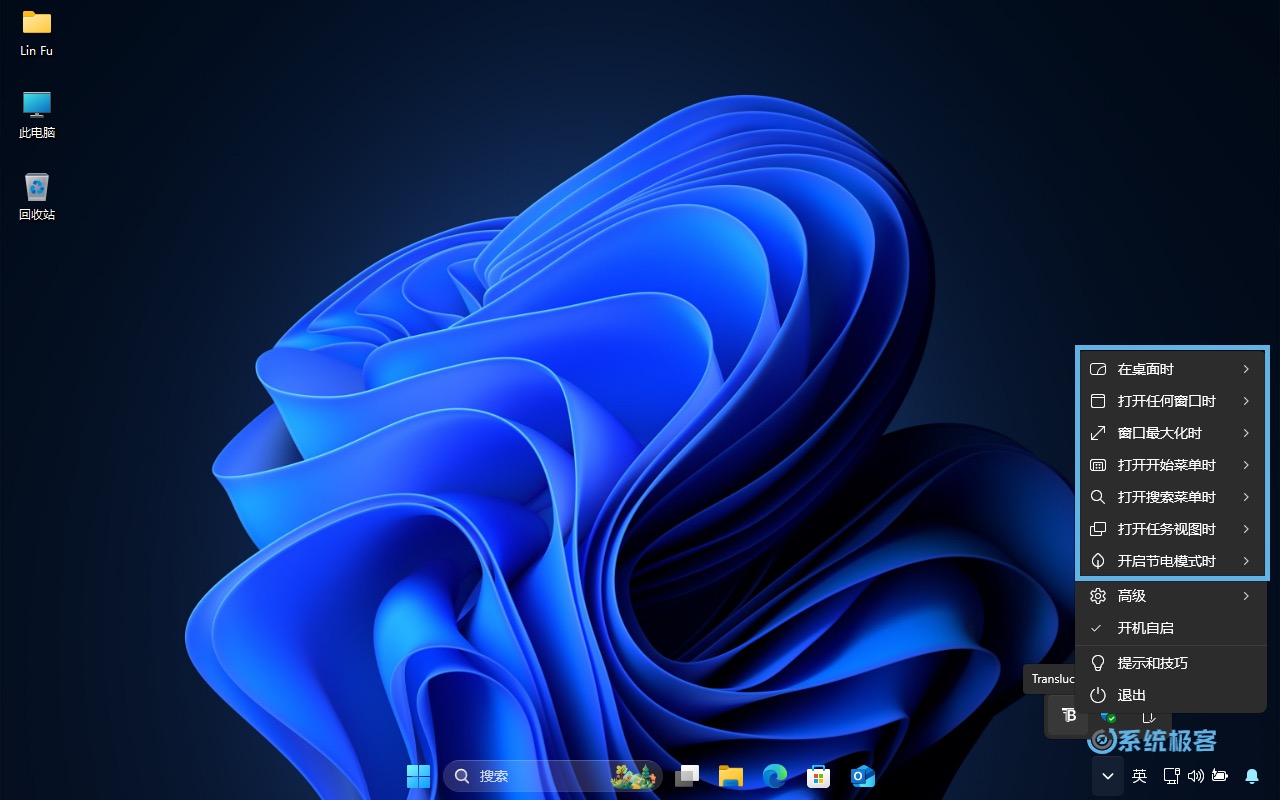Image resolution: width=1280 pixels, height=800 pixels.
Task: Open File Explorer from the taskbar
Action: [x=731, y=776]
